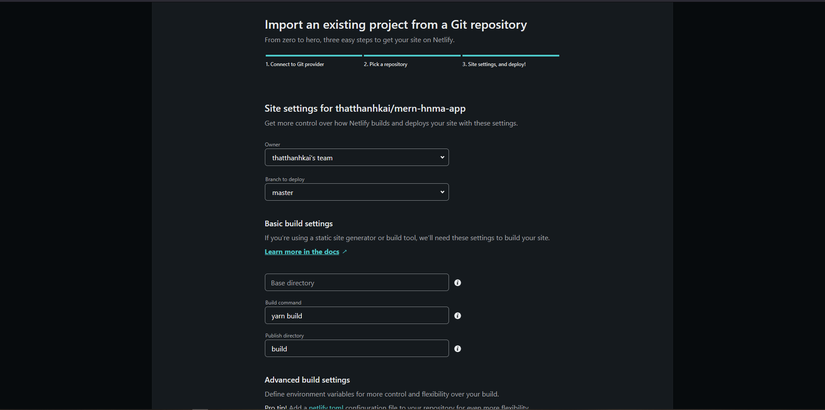This screenshot has width=825, height=410.
Task: Click the Base directory info icon
Action: pyautogui.click(x=458, y=283)
